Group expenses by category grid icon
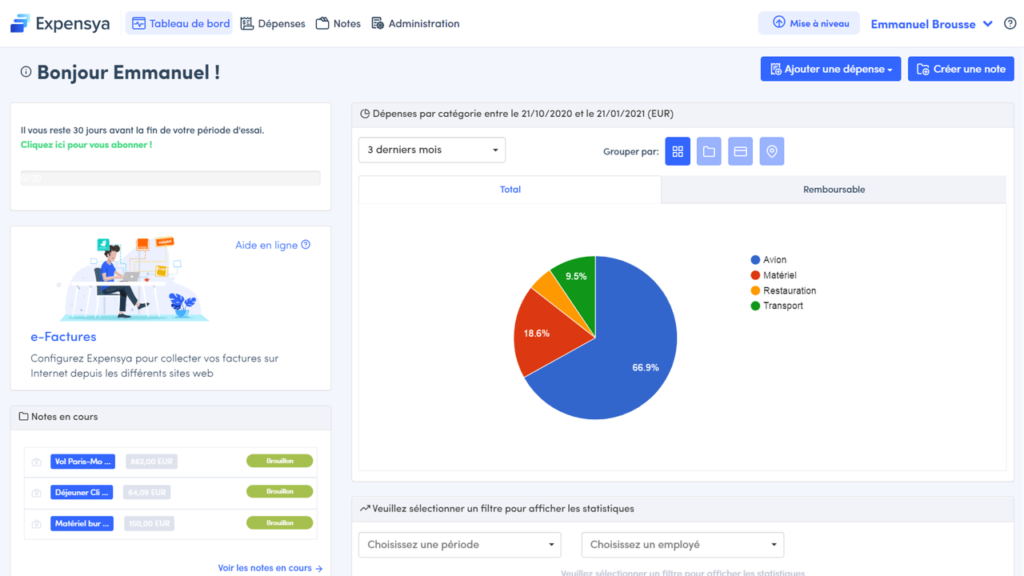Screen dimensions: 1024x576 coord(677,152)
